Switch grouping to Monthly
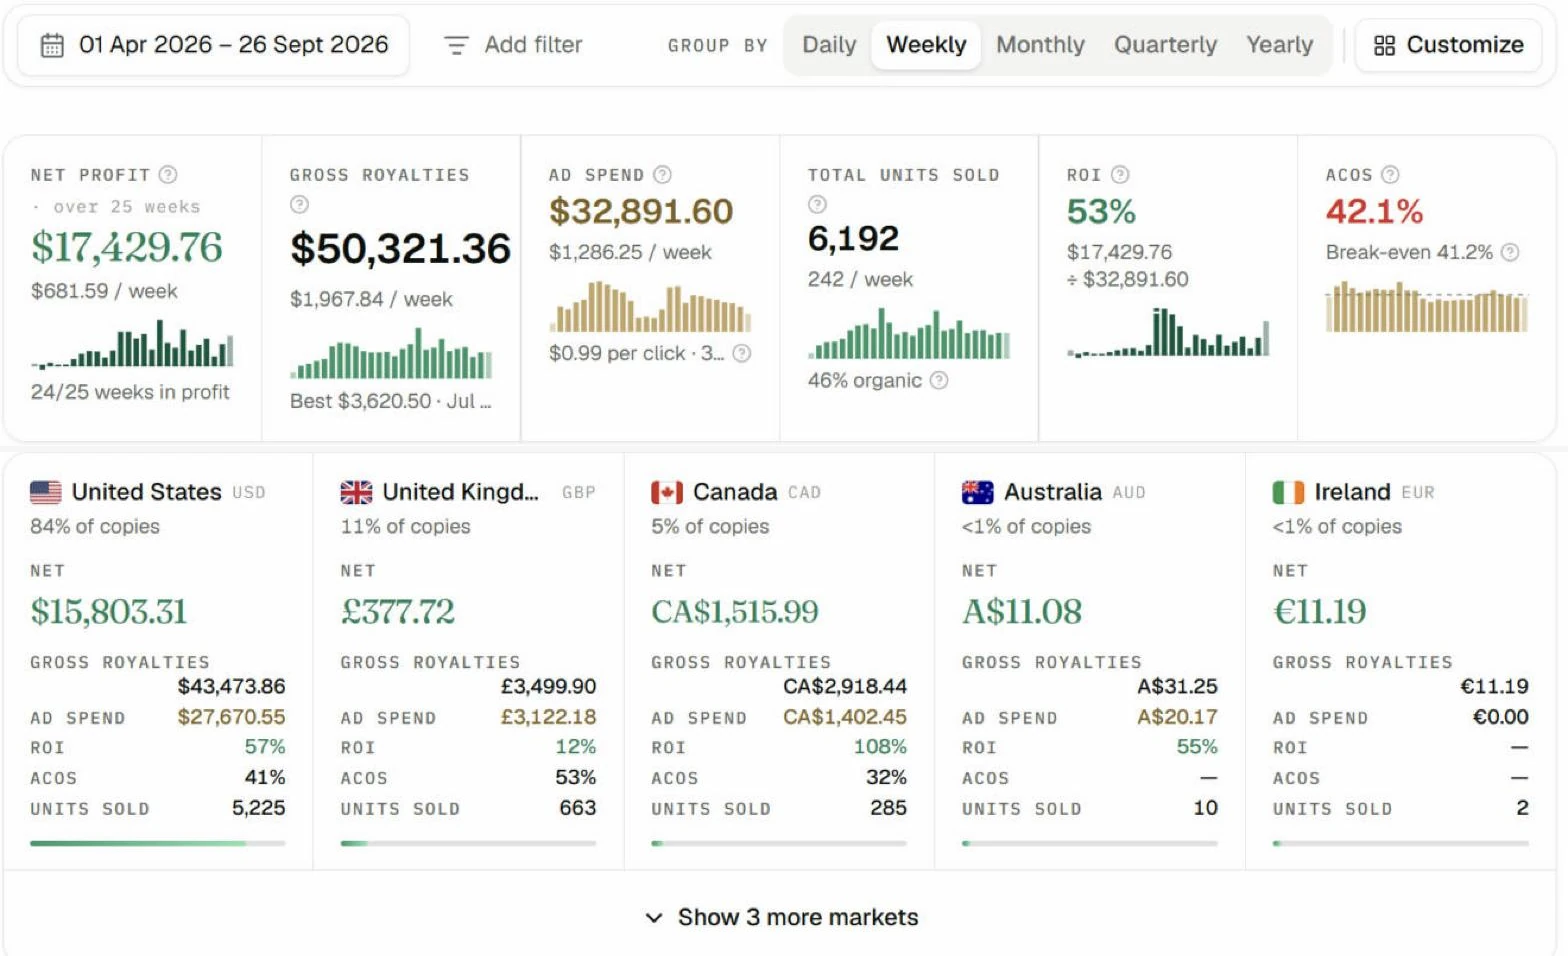The image size is (1568, 956). [x=1040, y=45]
